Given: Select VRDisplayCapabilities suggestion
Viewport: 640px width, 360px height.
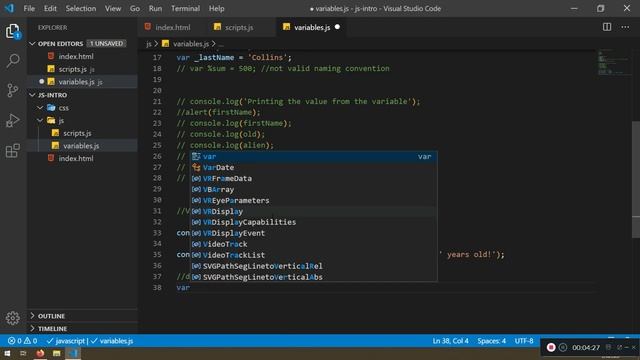Looking at the screenshot, I should tap(314, 222).
